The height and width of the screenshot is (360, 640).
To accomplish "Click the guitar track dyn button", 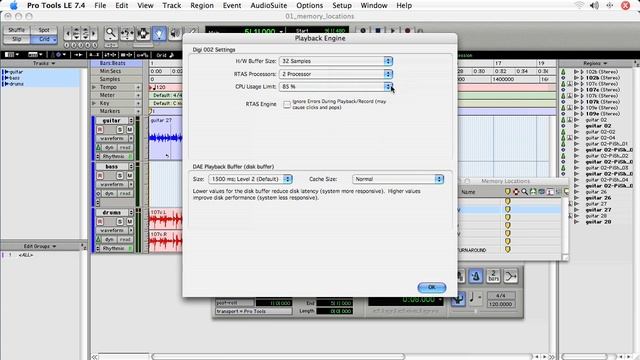I will coord(109,147).
